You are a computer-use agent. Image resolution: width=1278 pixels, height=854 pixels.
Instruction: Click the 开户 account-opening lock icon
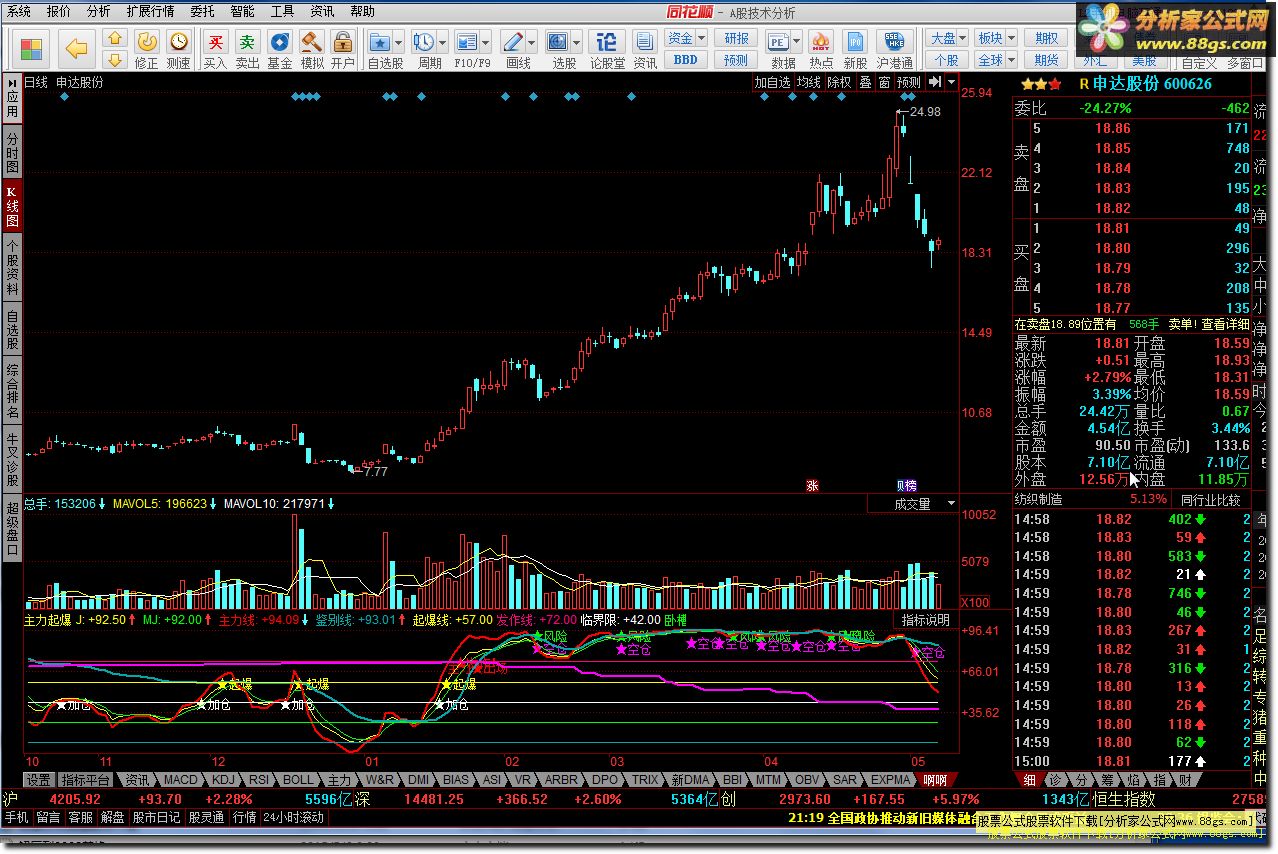pos(343,50)
